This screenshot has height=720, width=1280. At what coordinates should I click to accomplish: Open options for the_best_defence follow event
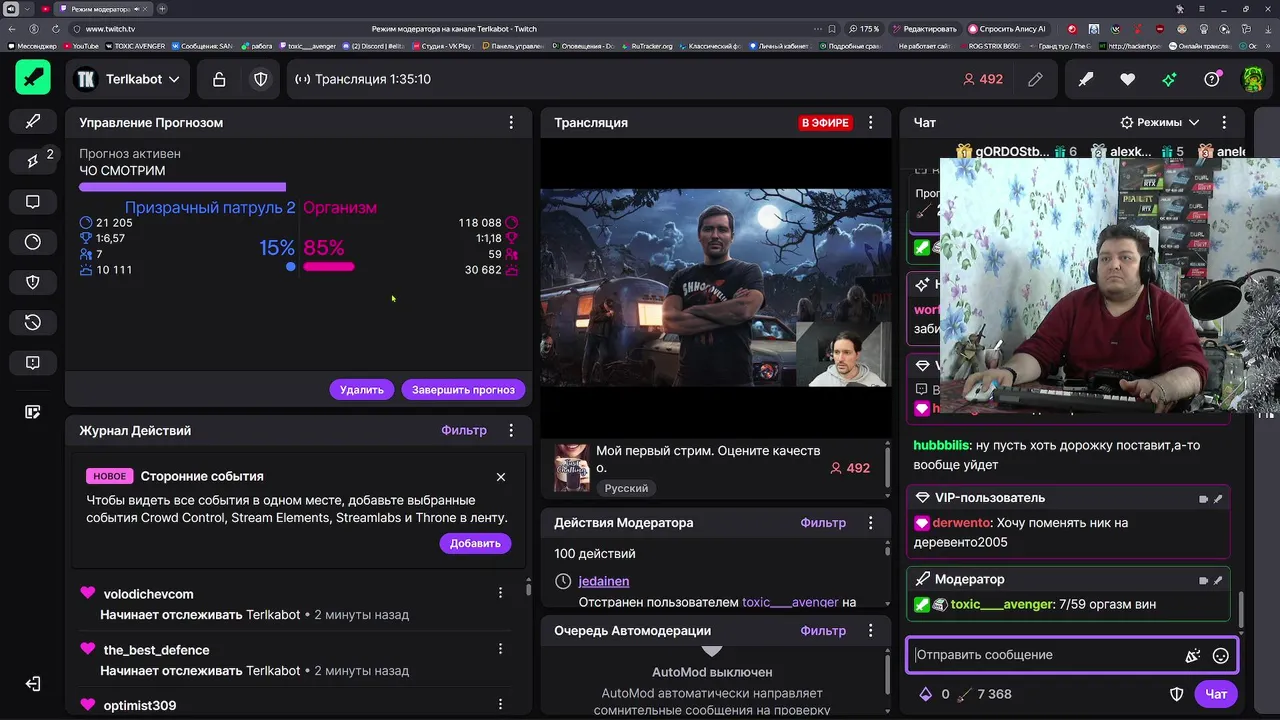[500, 649]
